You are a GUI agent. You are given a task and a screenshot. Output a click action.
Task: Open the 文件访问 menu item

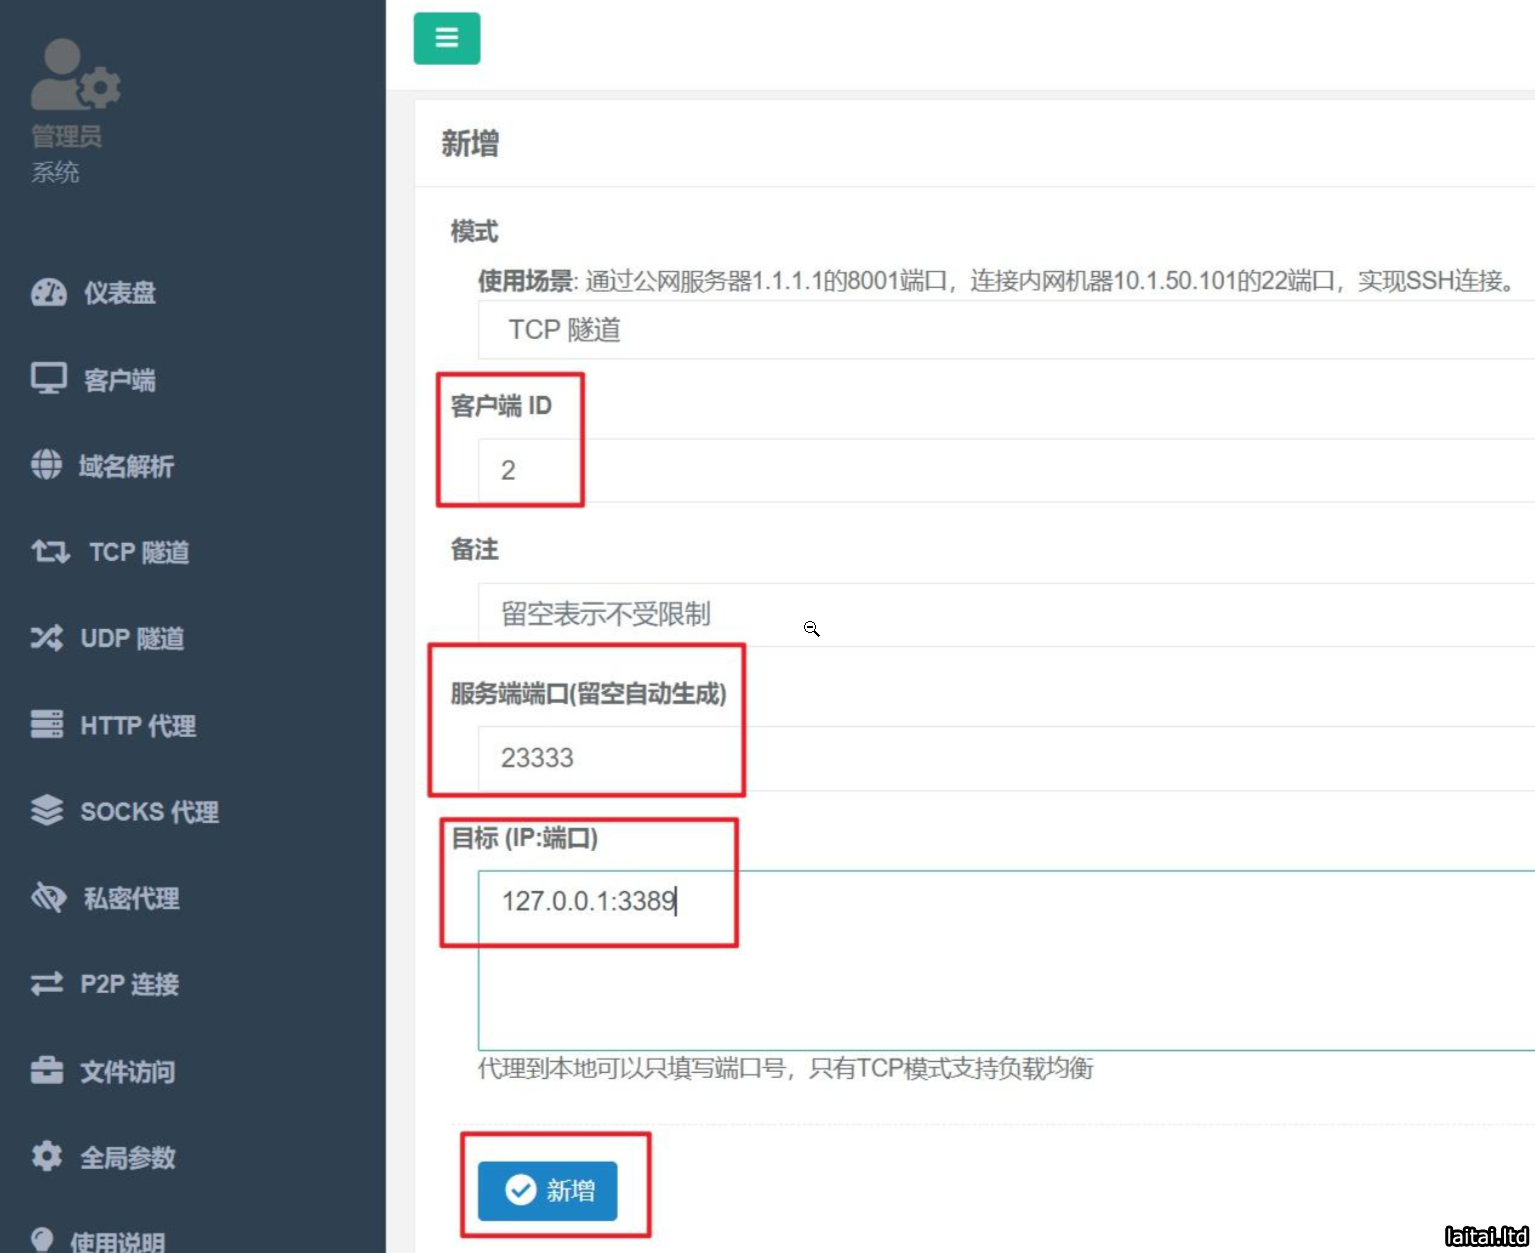pyautogui.click(x=127, y=1071)
